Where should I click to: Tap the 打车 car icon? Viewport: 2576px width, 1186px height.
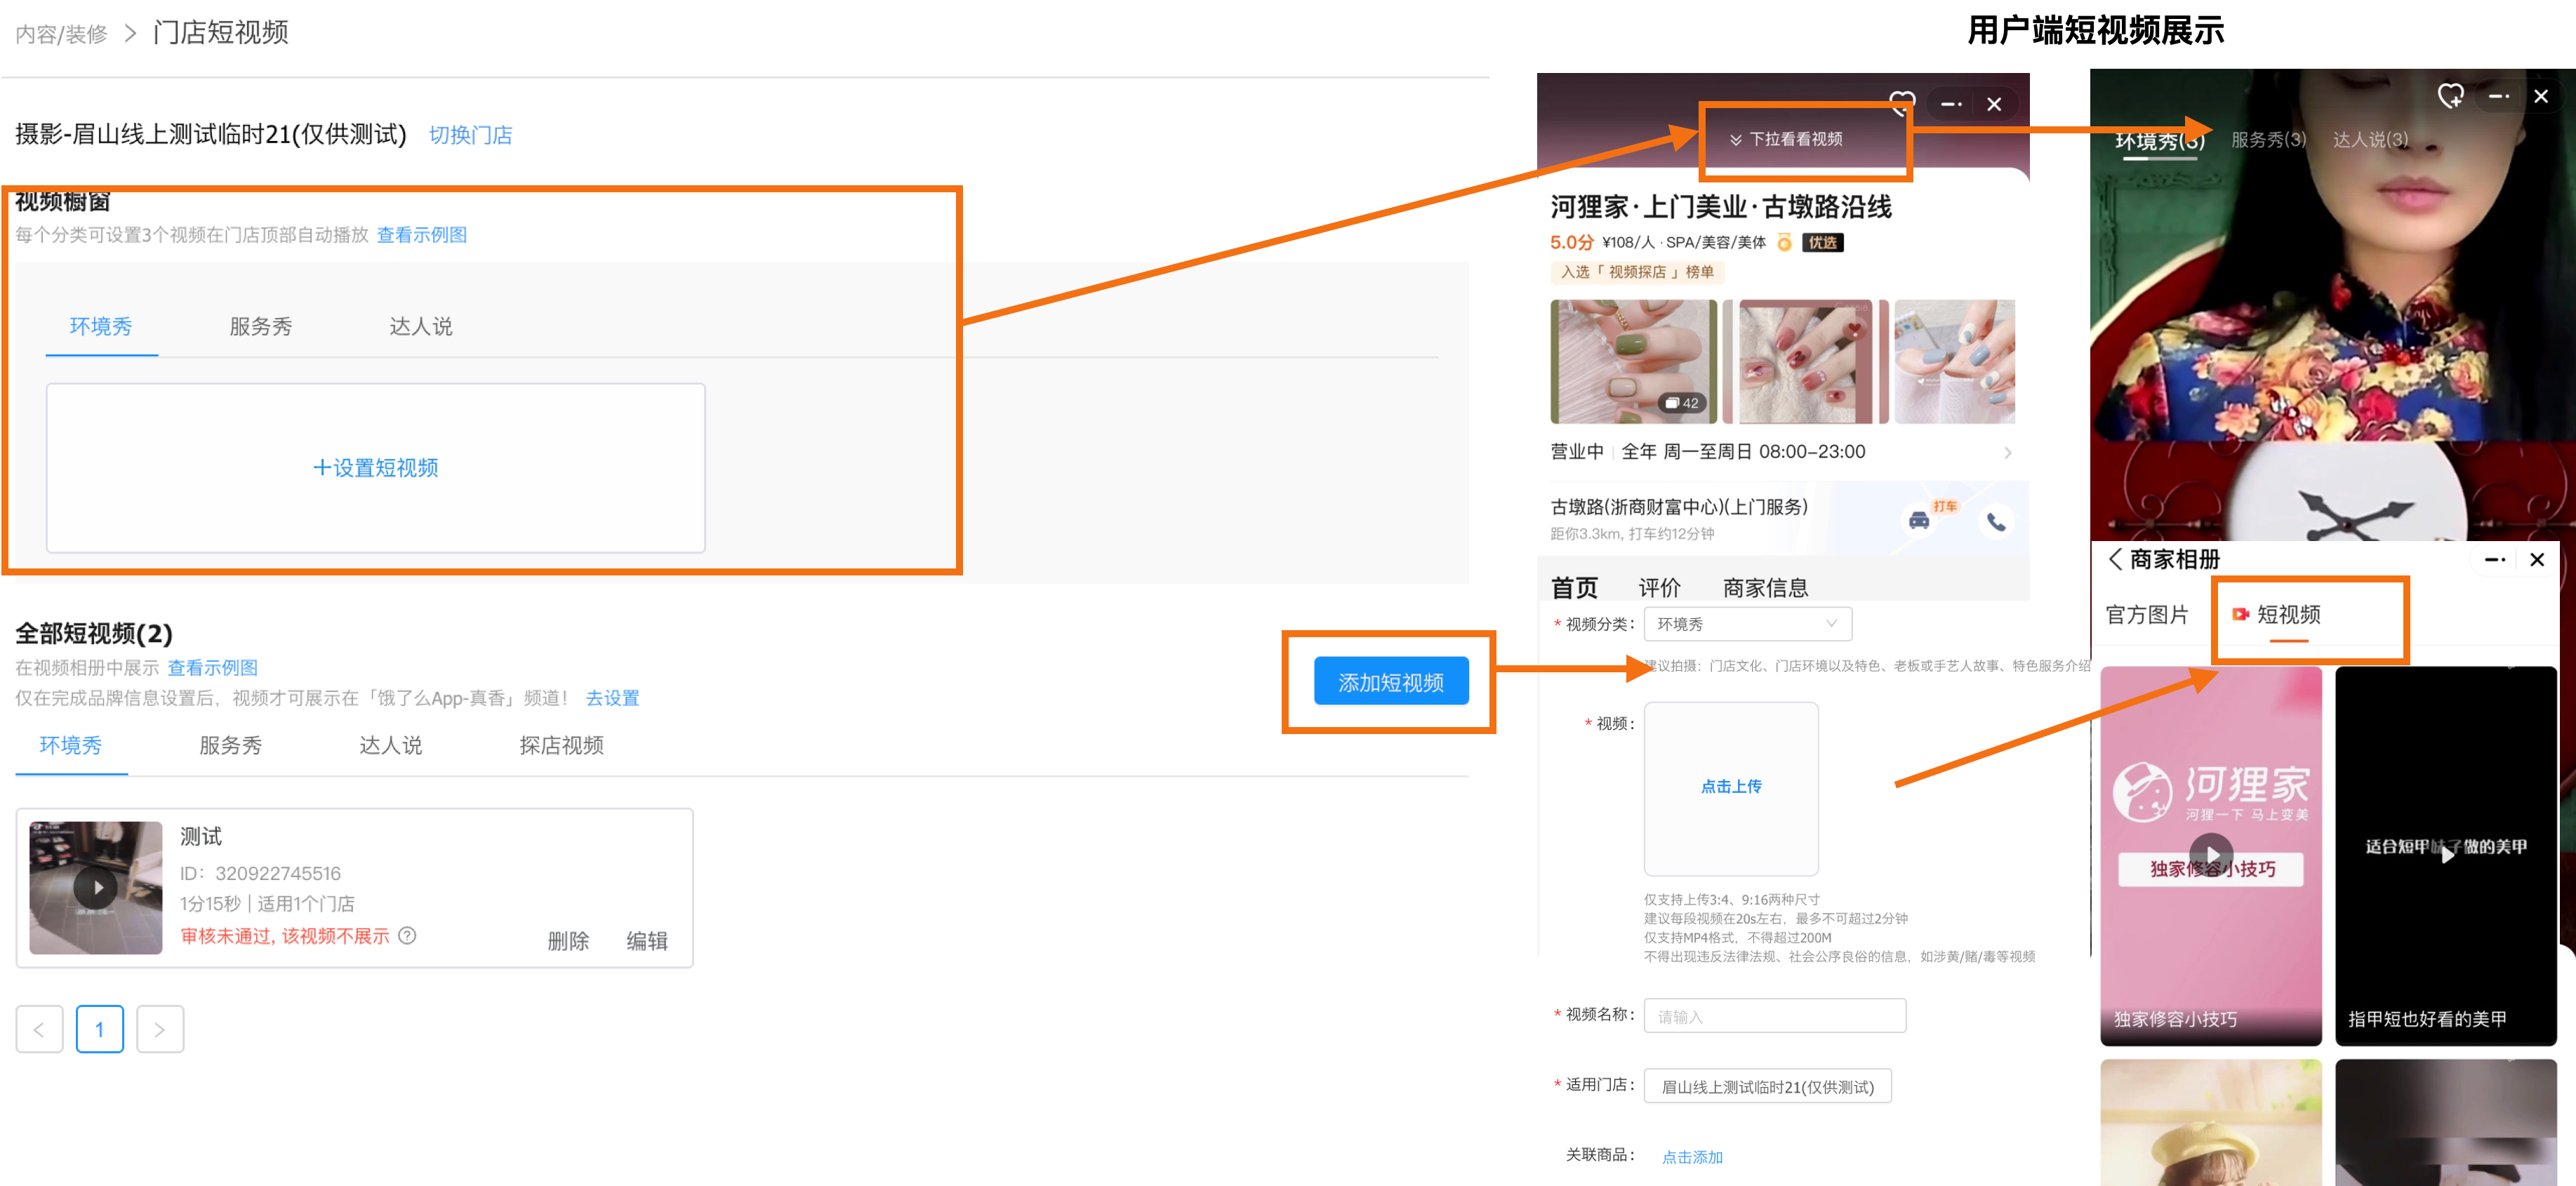click(x=1918, y=520)
